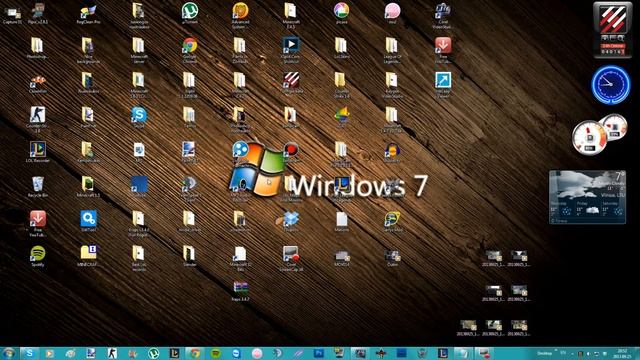
Task: Open the LOL Recorder desktop shortcut
Action: 38,152
